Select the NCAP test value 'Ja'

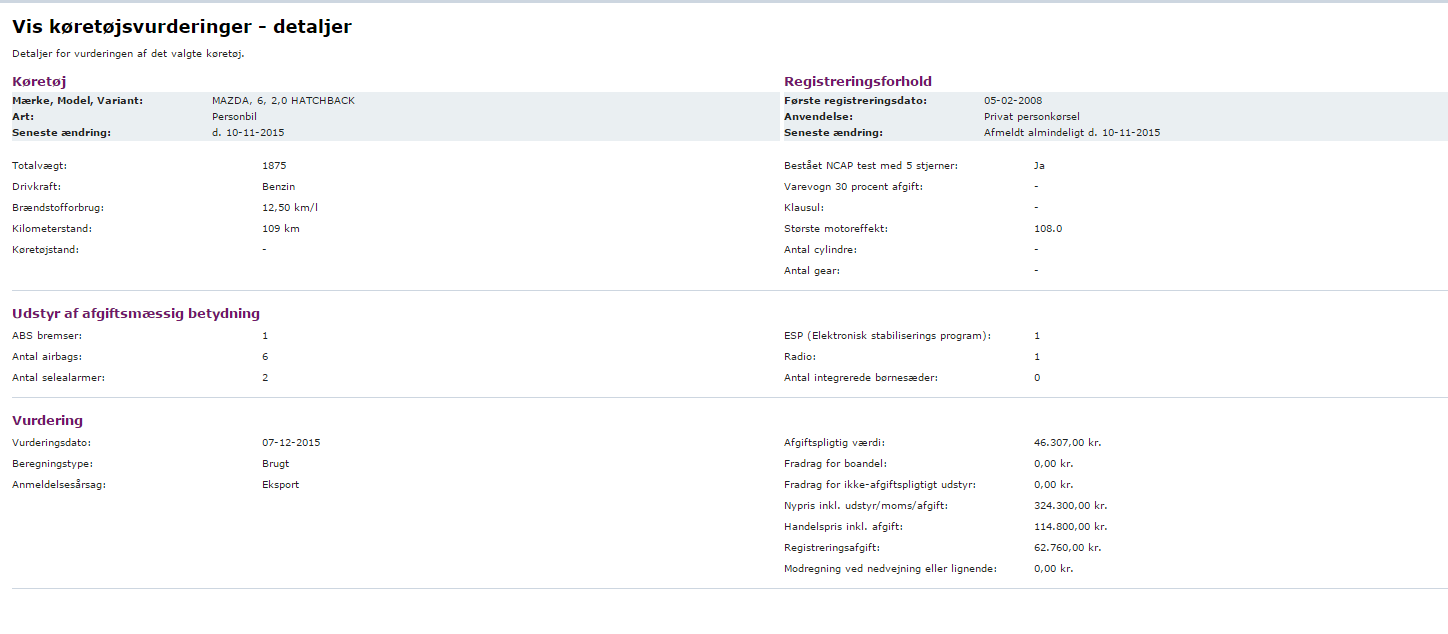pos(1039,165)
